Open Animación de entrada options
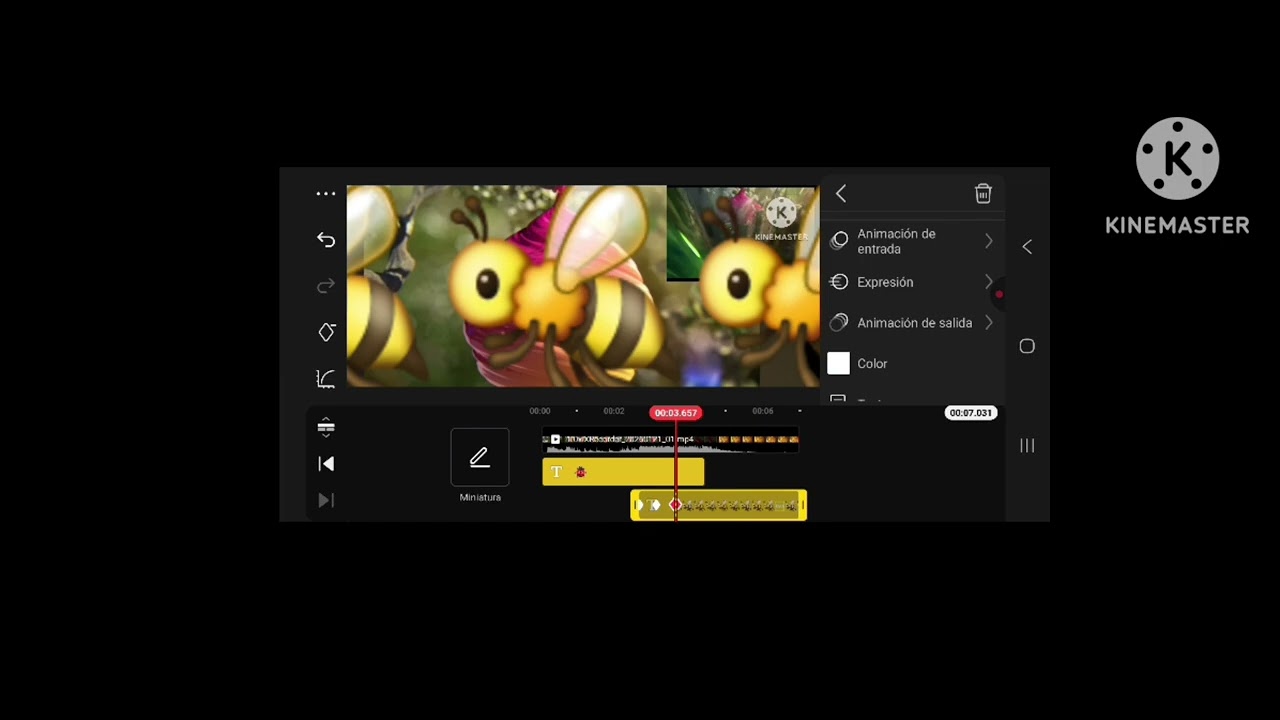 [x=912, y=241]
